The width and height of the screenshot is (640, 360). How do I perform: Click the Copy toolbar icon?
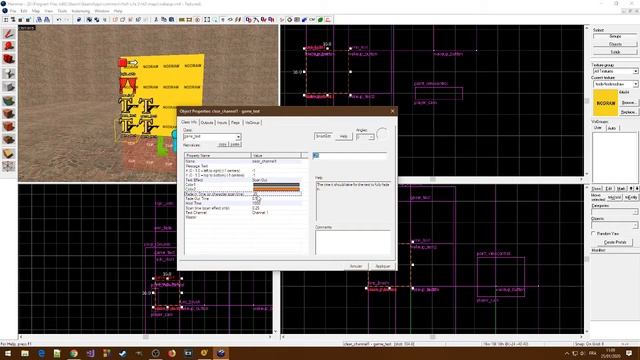(x=164, y=20)
